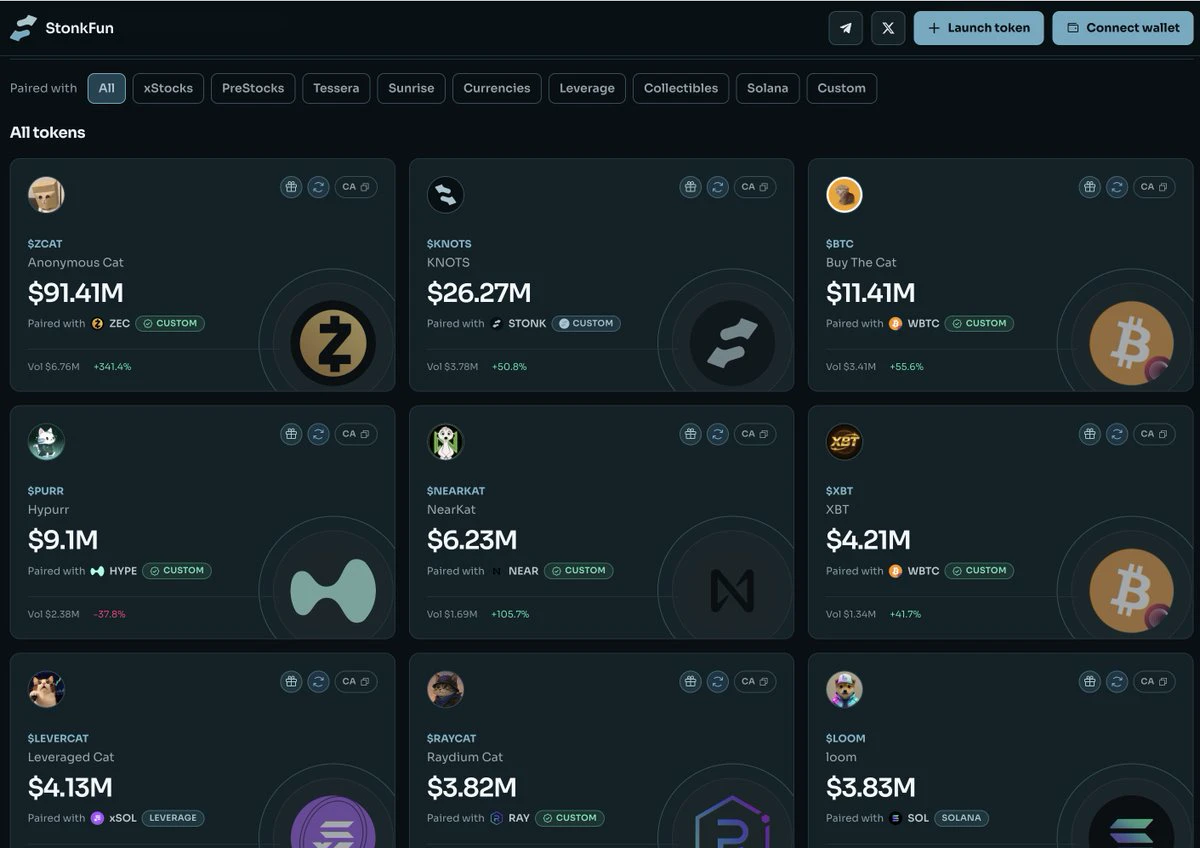1200x848 pixels.
Task: Filter tokens by Currencies
Action: (497, 88)
